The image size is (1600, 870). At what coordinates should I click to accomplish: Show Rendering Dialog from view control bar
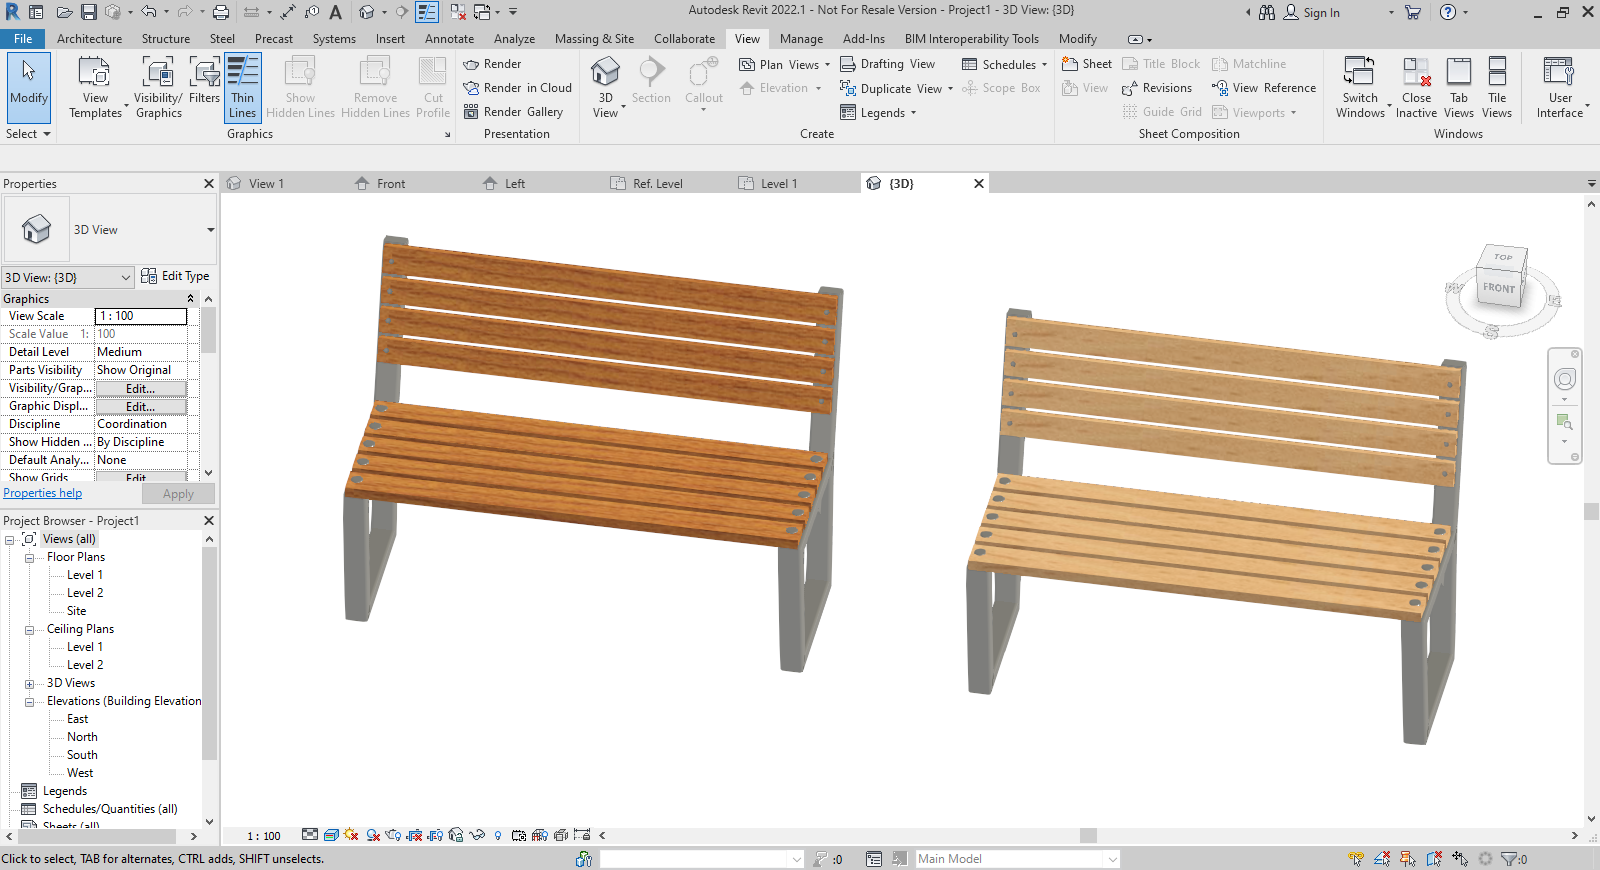[x=393, y=835]
